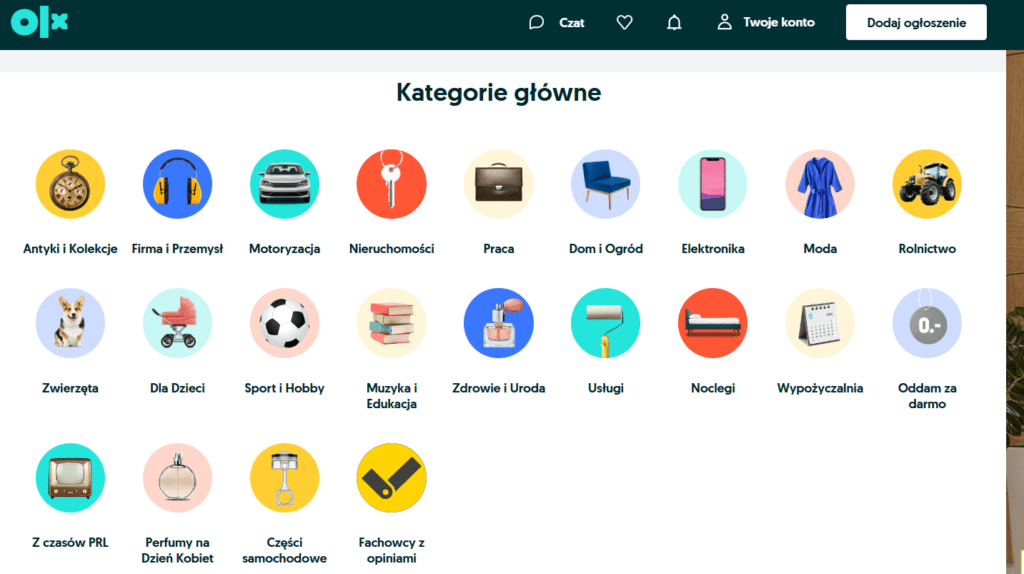This screenshot has width=1024, height=574.
Task: Click the Dodaj ogłoszenie button
Action: (916, 22)
